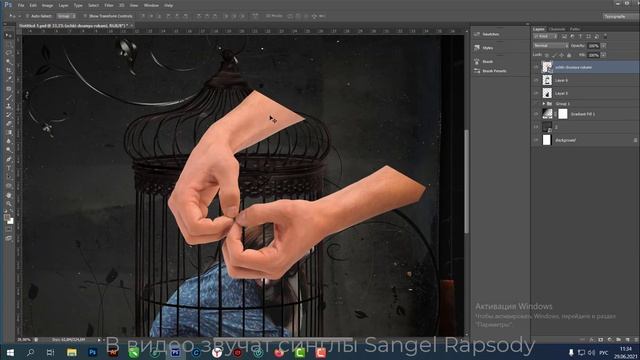Enable Show Transform Controls checkbox

click(85, 16)
